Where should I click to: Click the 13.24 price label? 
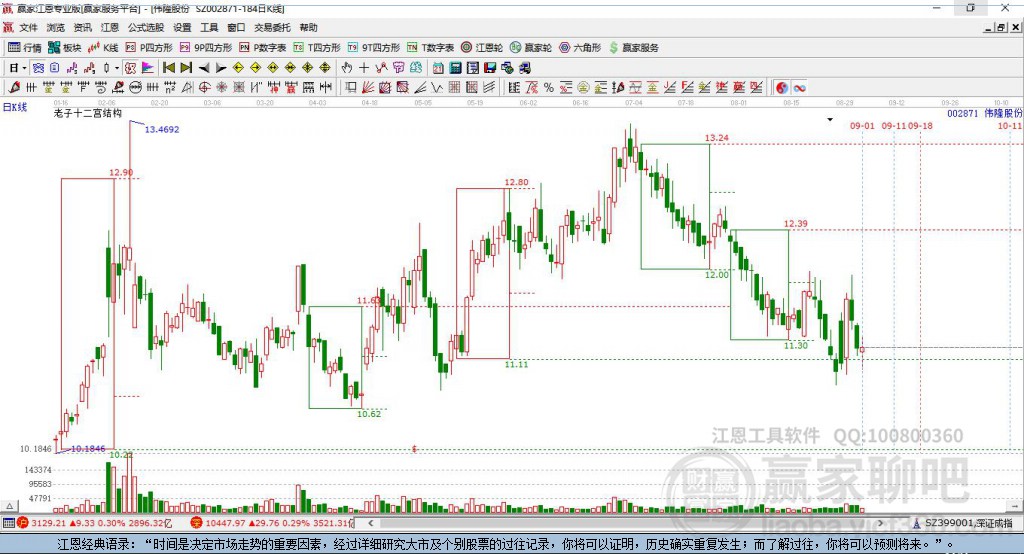[716, 138]
